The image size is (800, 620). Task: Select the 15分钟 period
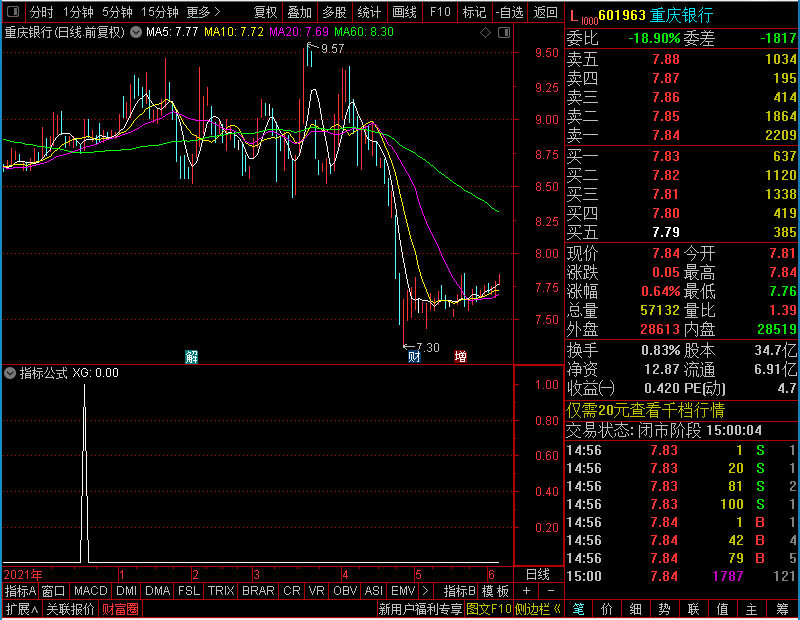click(159, 12)
